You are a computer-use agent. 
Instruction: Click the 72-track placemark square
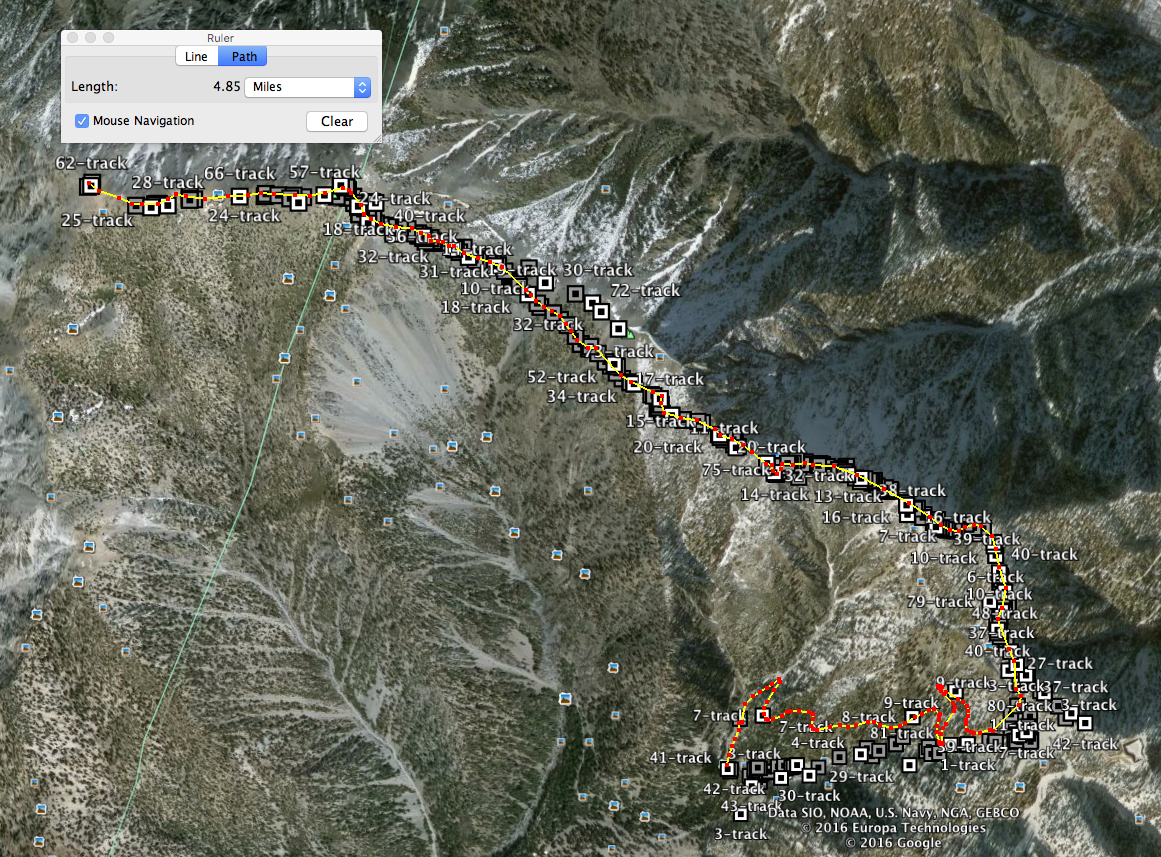coord(619,328)
